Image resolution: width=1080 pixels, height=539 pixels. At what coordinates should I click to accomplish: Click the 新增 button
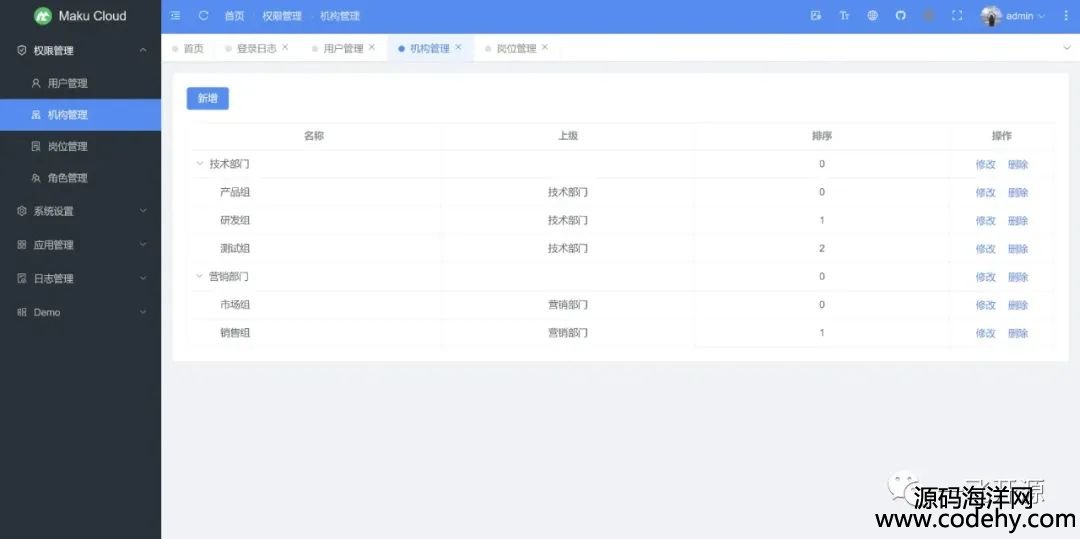(207, 98)
